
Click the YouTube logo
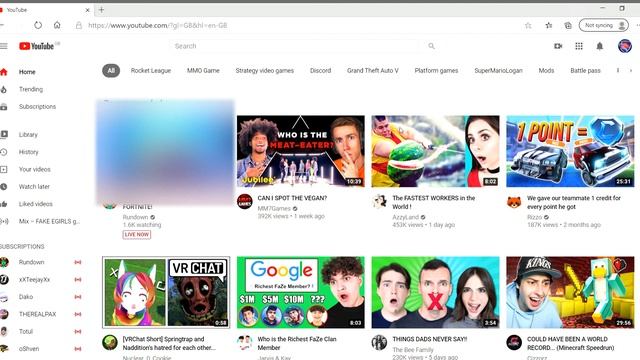click(37, 46)
